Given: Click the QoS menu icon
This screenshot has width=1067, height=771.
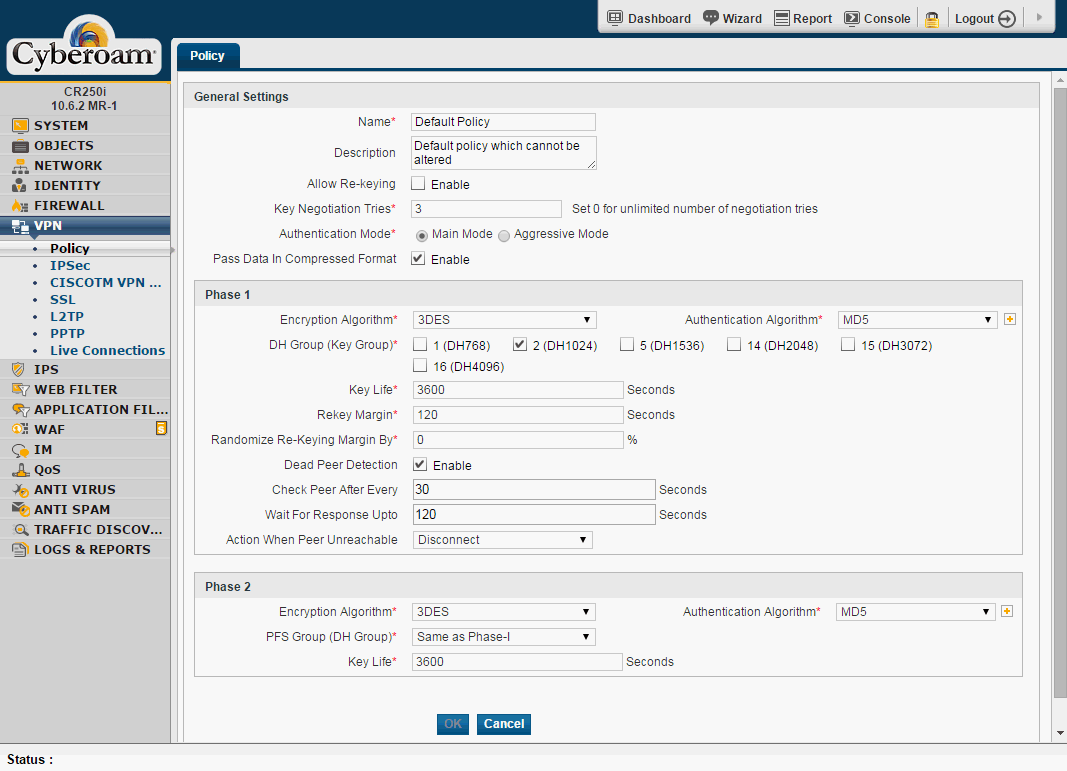Looking at the screenshot, I should 20,470.
